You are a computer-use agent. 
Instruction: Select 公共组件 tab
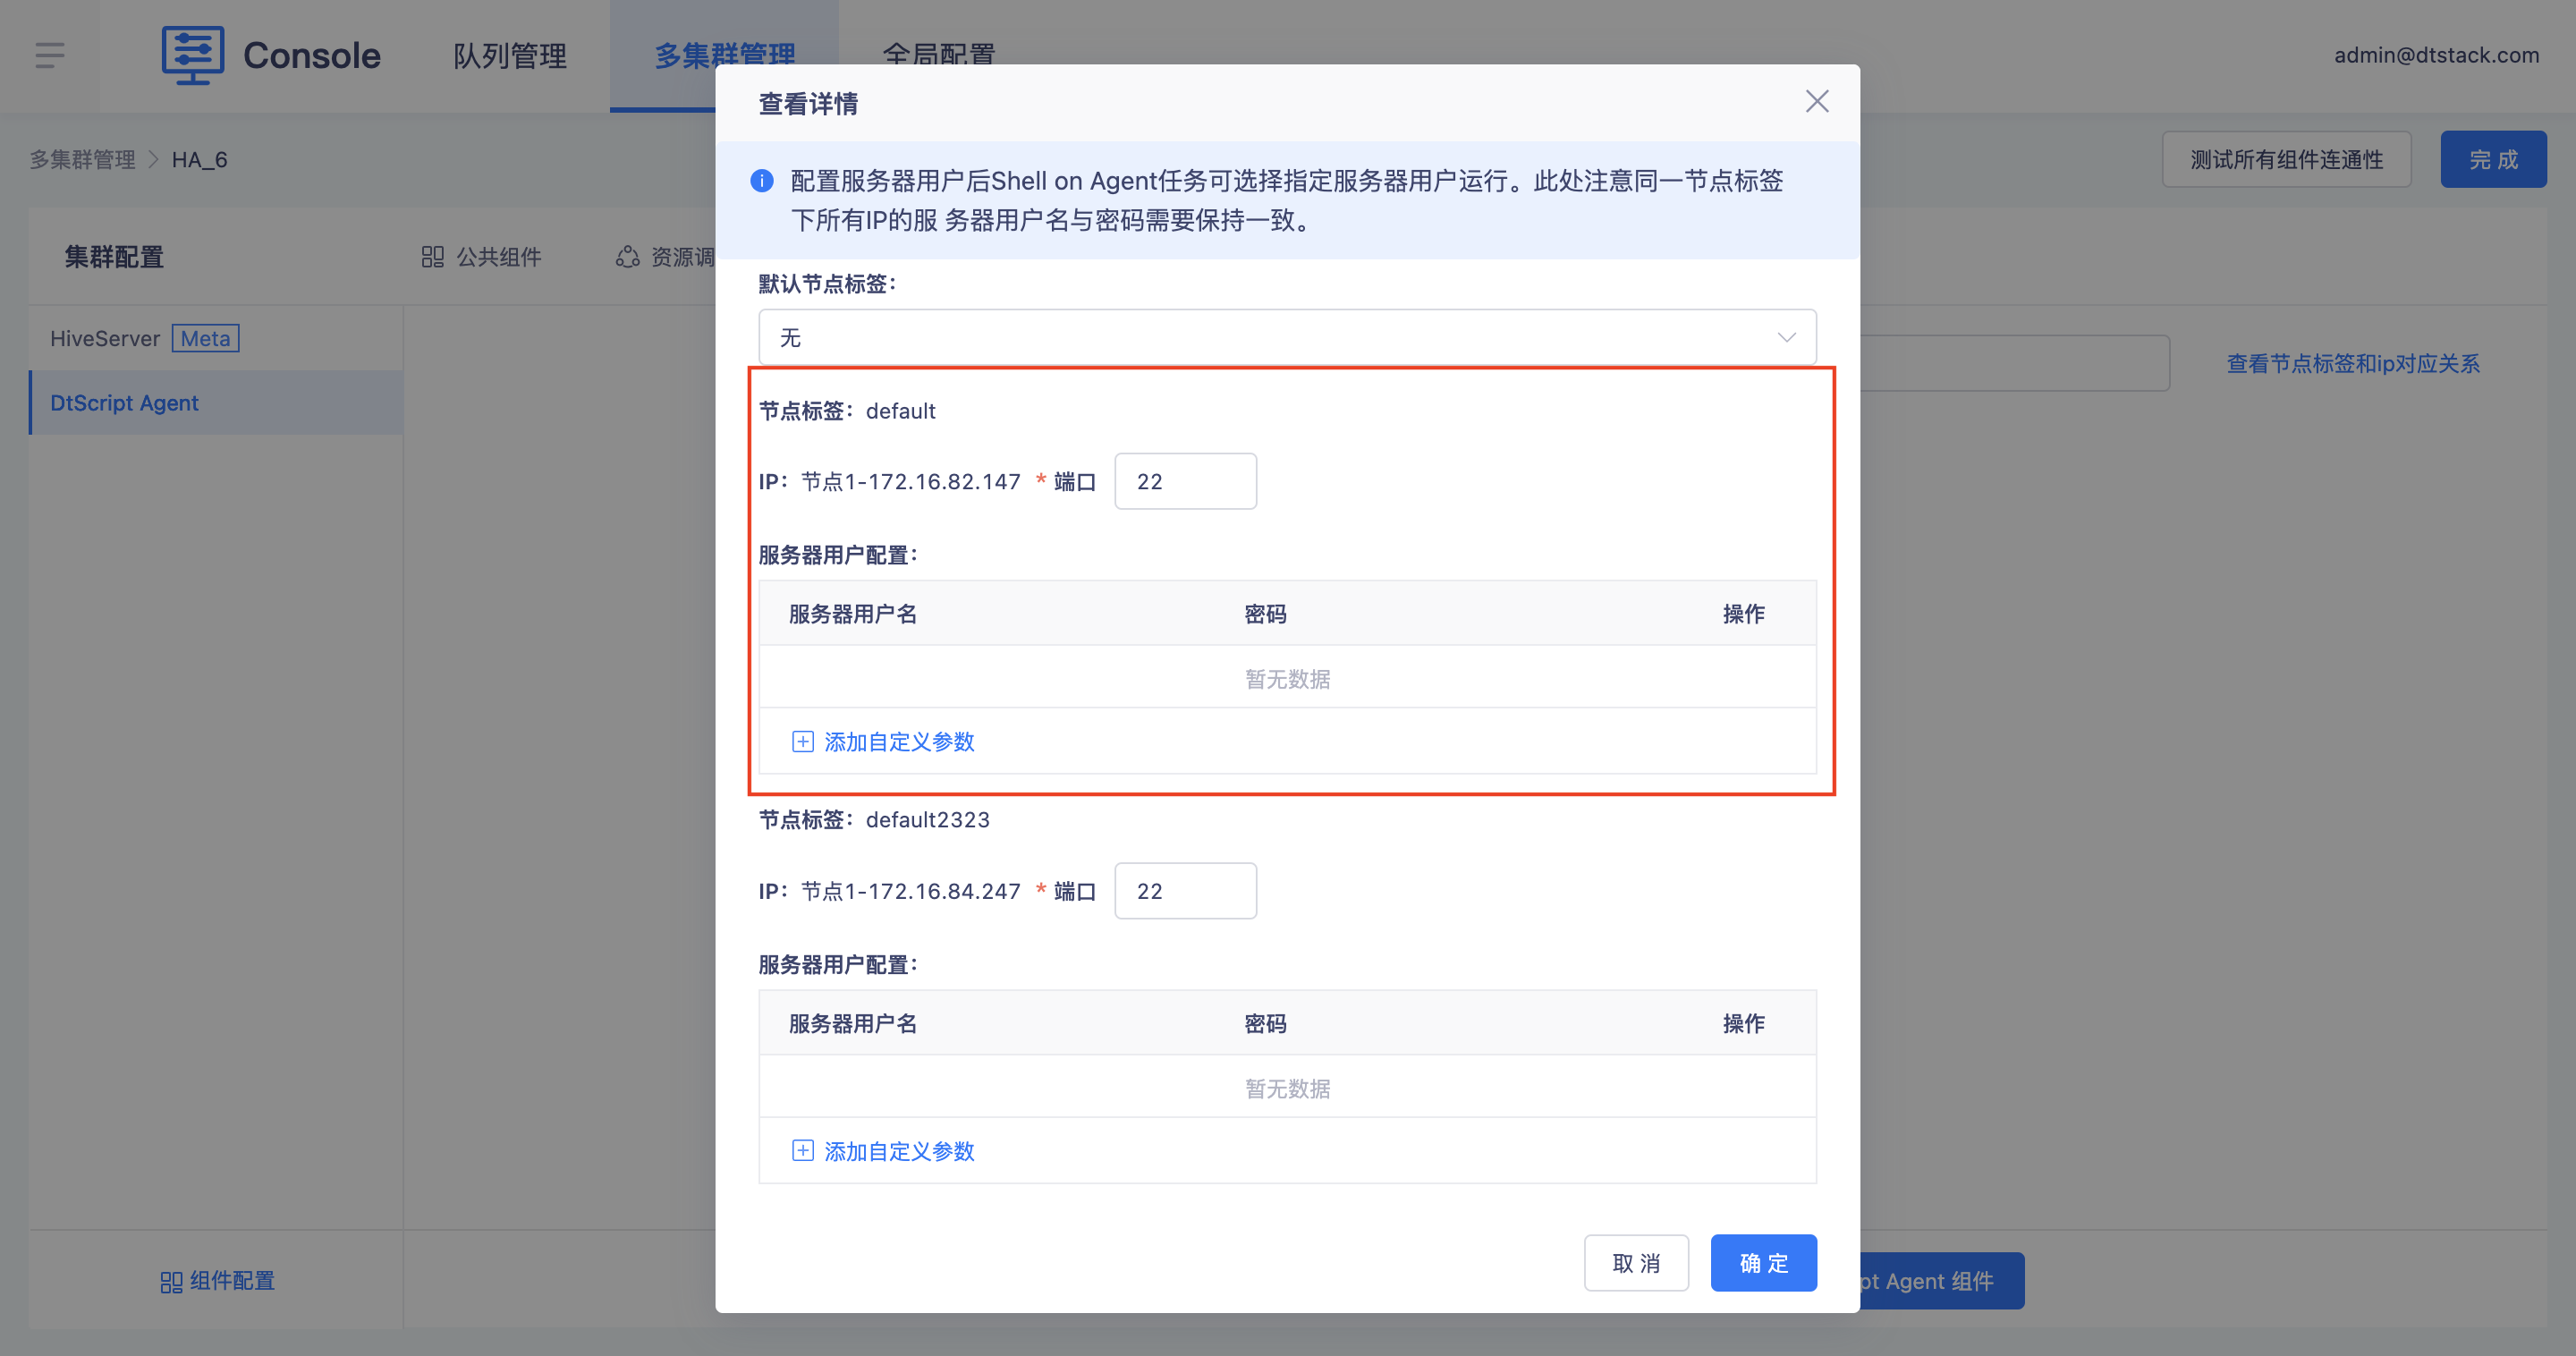coord(481,257)
